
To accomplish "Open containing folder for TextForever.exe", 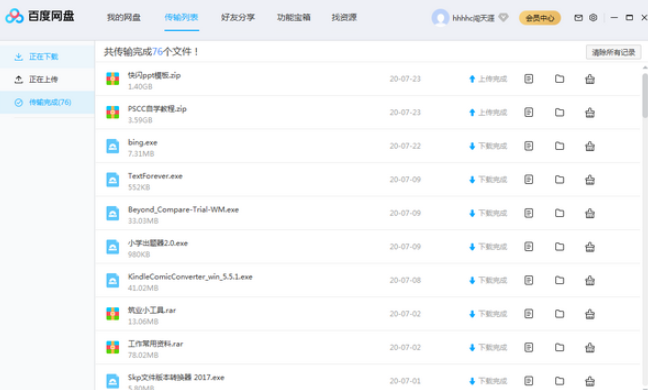I will [559, 179].
